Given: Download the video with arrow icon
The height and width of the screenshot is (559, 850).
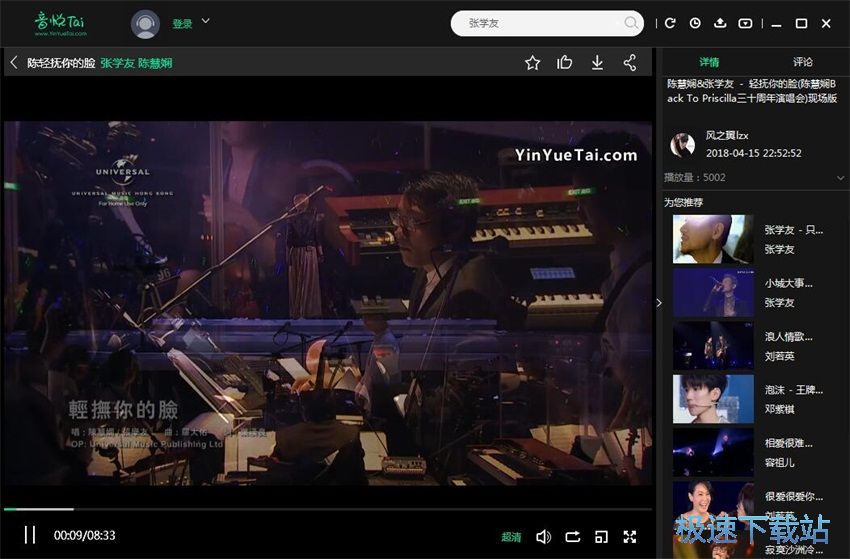Looking at the screenshot, I should point(597,63).
